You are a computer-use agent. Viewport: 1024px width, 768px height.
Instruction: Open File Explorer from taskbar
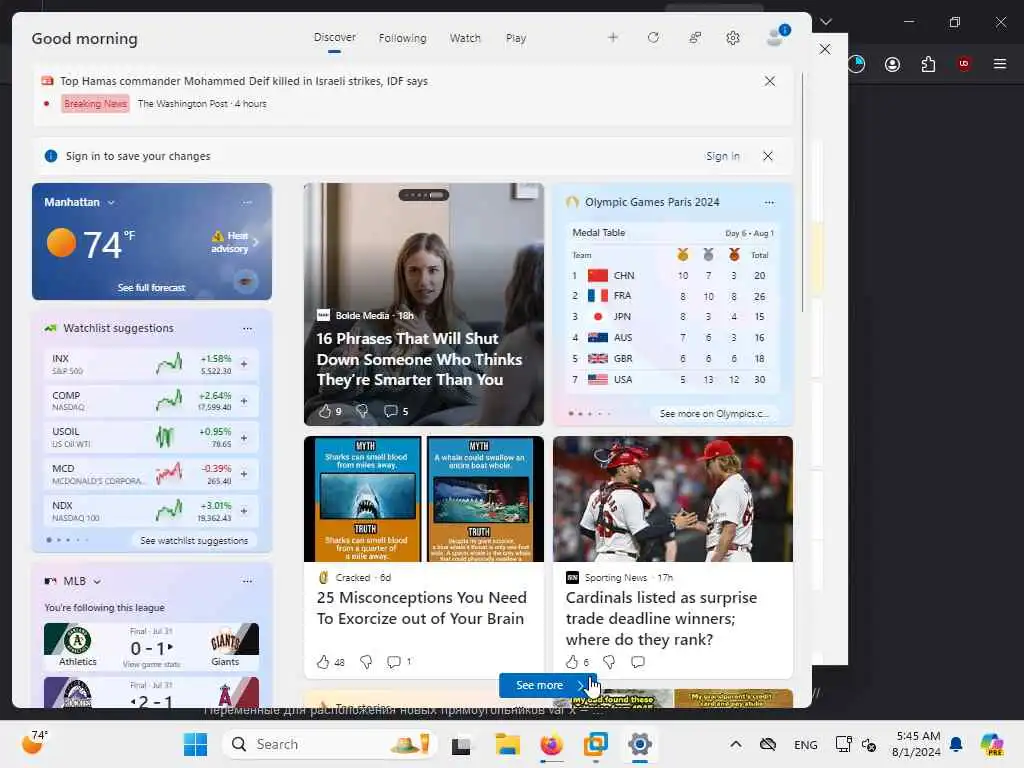507,744
